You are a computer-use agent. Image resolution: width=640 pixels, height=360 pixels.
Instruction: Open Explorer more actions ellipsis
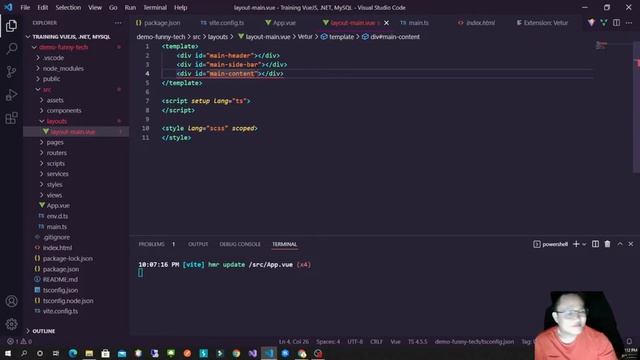(x=118, y=23)
